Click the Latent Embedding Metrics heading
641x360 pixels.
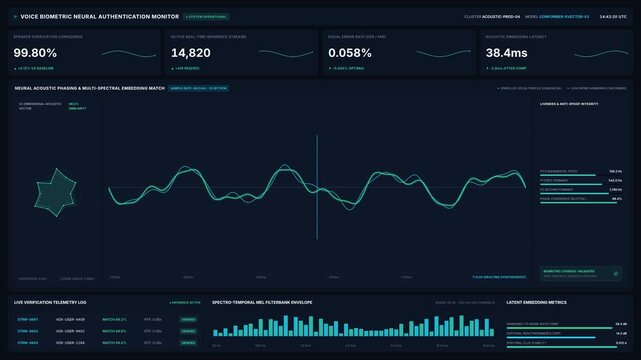[x=536, y=302]
